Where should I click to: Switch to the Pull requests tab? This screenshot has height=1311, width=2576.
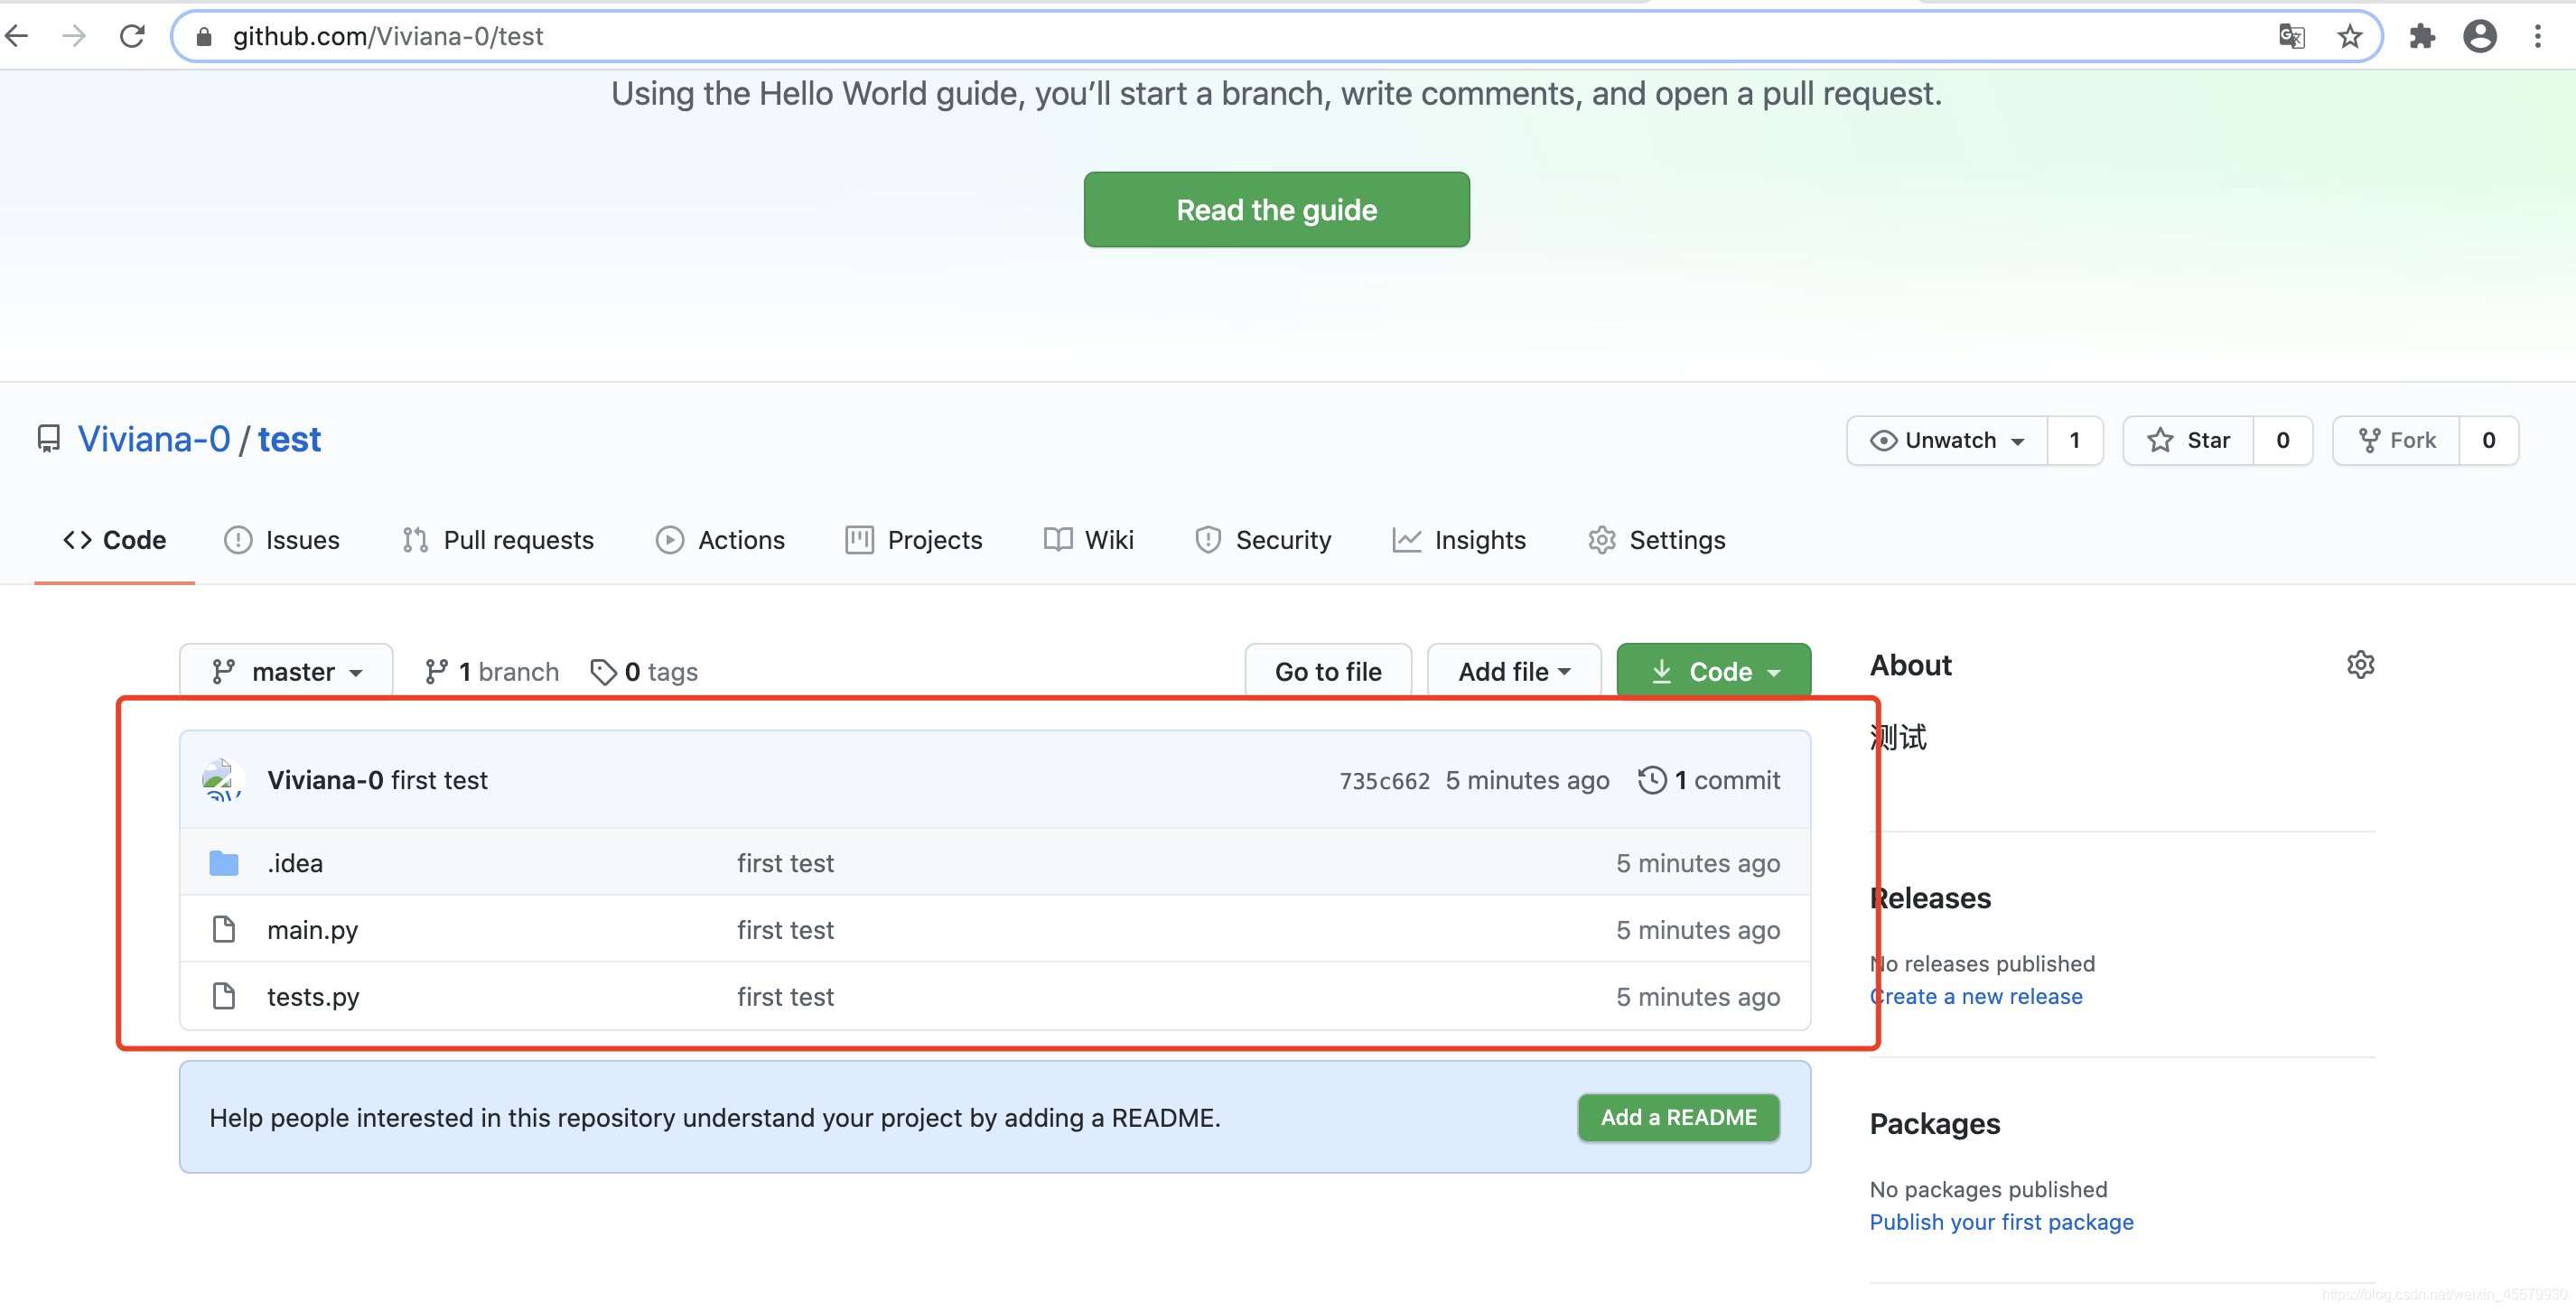498,541
